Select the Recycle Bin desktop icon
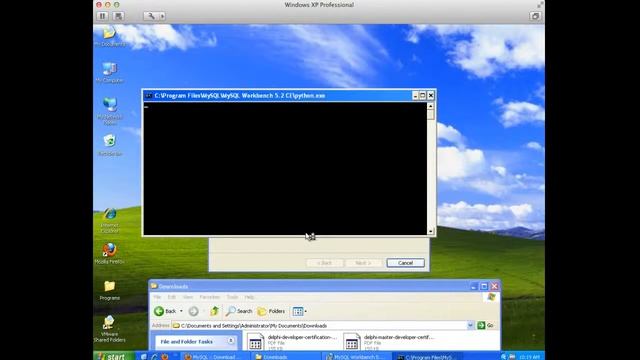This screenshot has width=640, height=360. 109,145
